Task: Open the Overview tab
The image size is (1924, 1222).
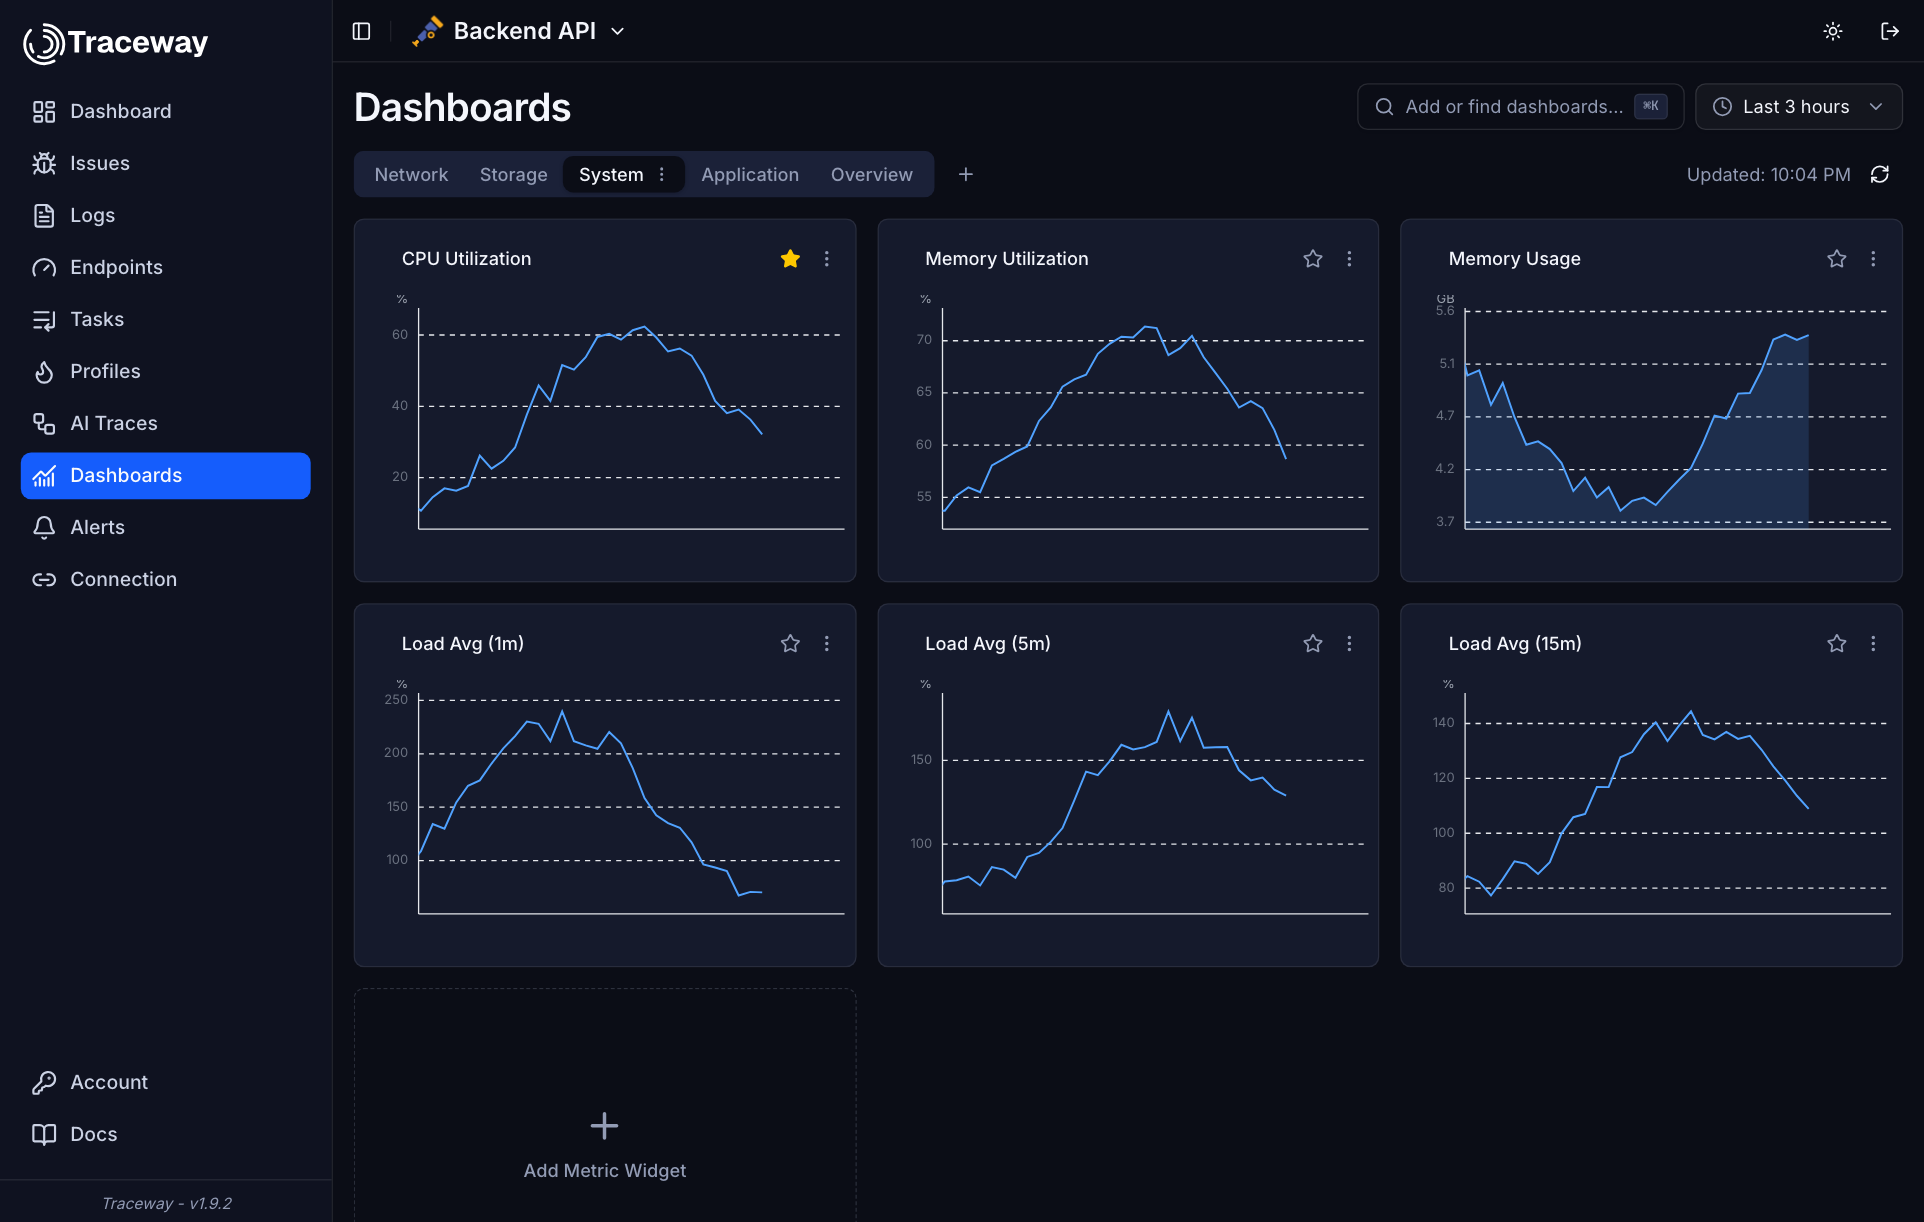Action: click(x=871, y=174)
